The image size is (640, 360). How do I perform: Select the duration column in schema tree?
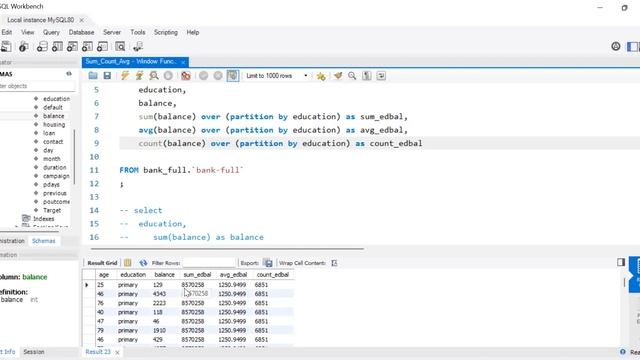55,167
